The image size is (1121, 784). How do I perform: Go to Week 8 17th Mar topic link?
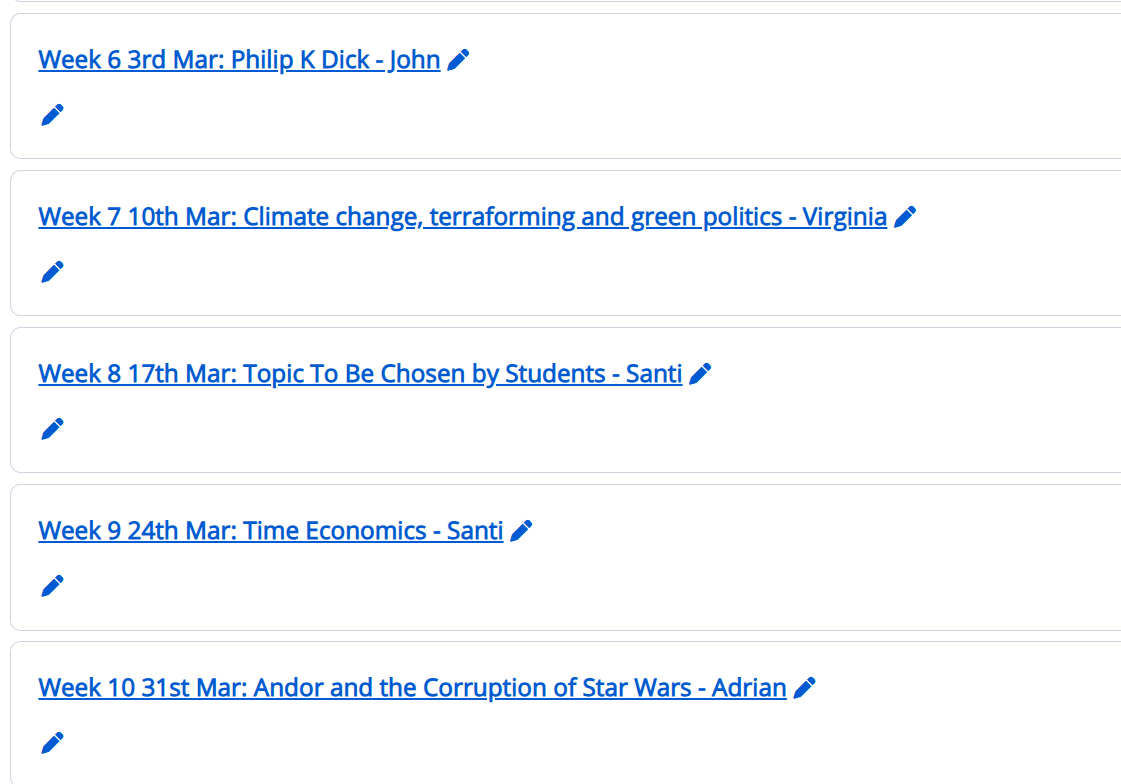[360, 374]
